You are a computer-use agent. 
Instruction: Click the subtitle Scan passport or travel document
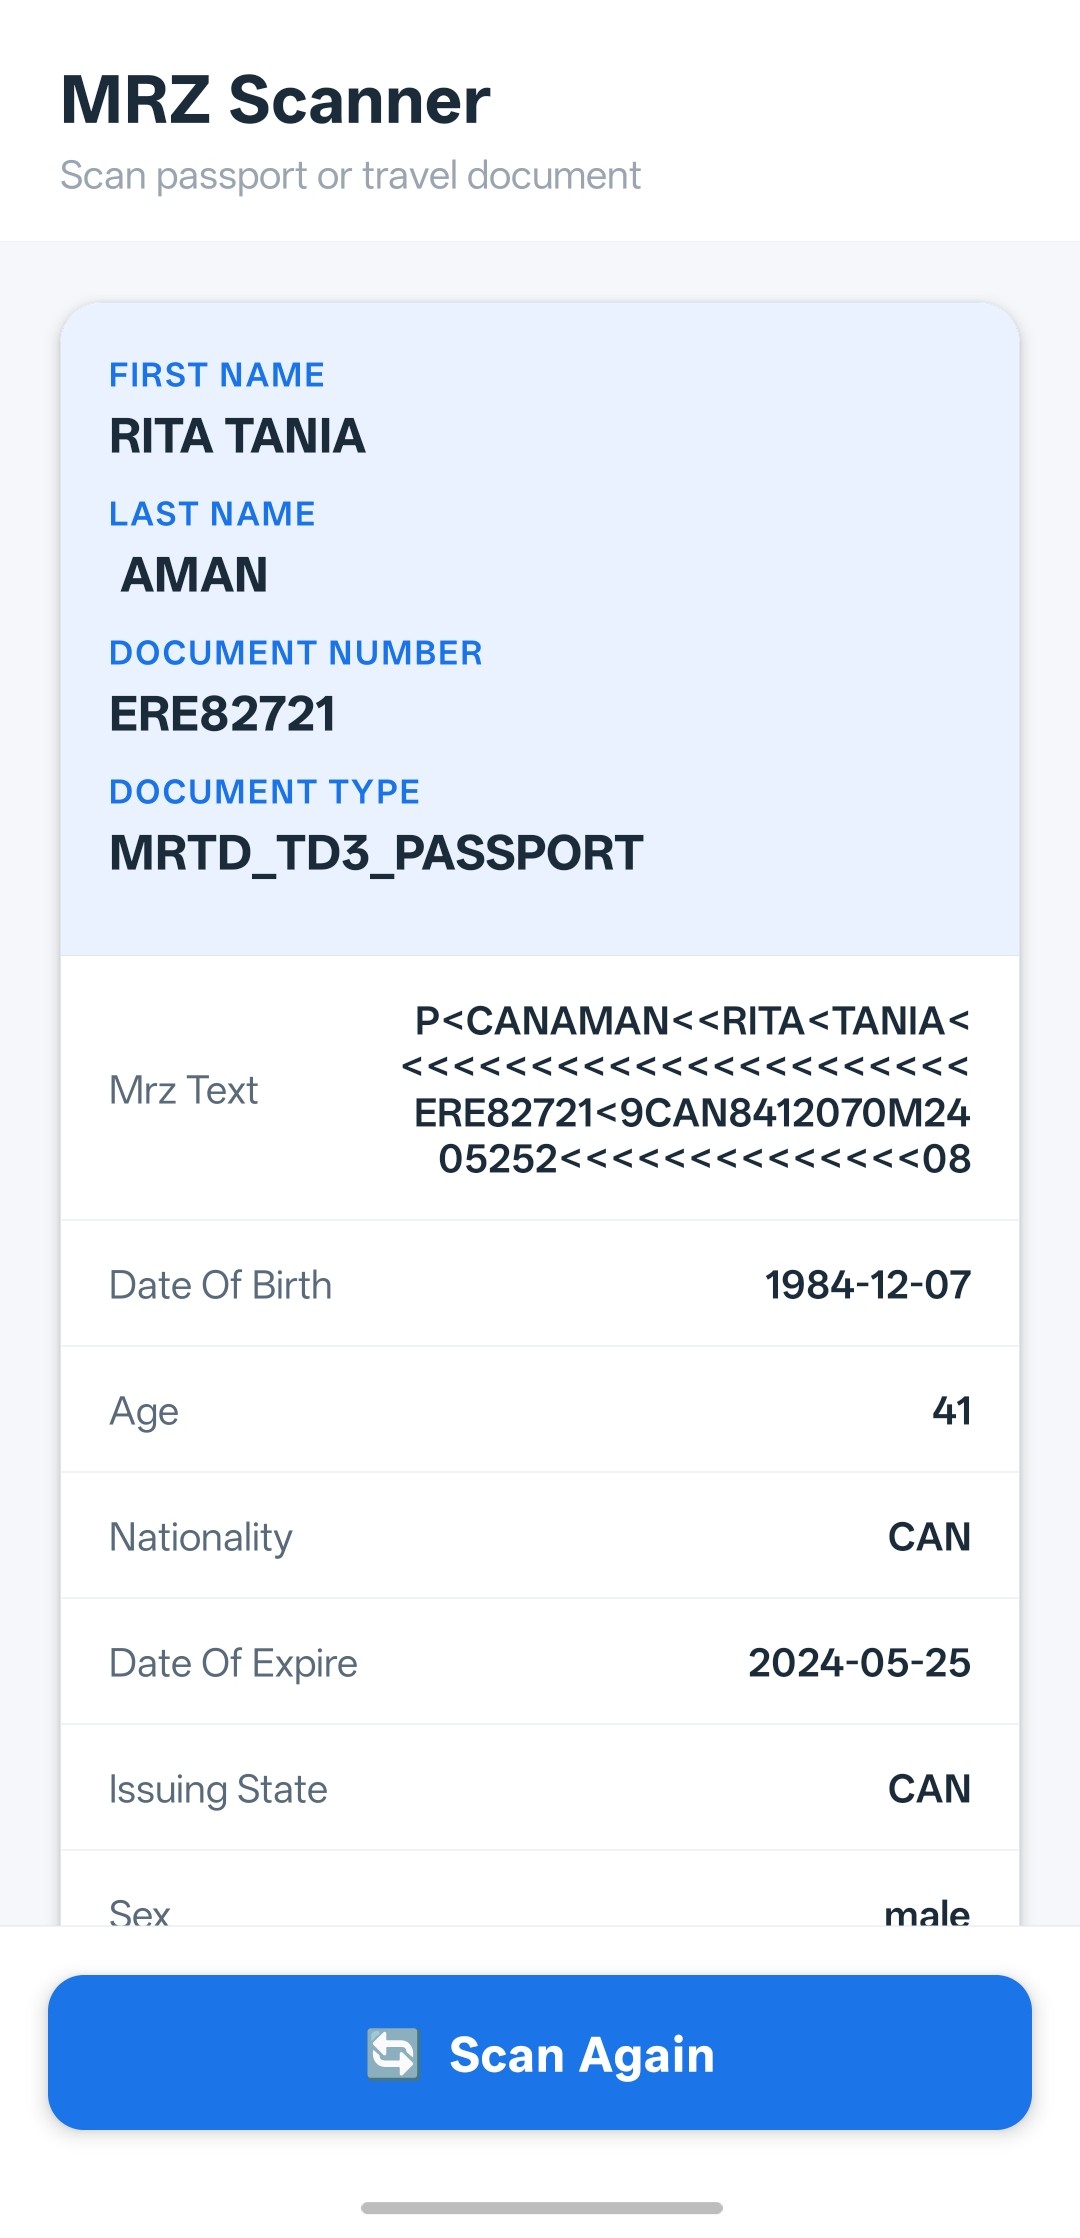350,176
